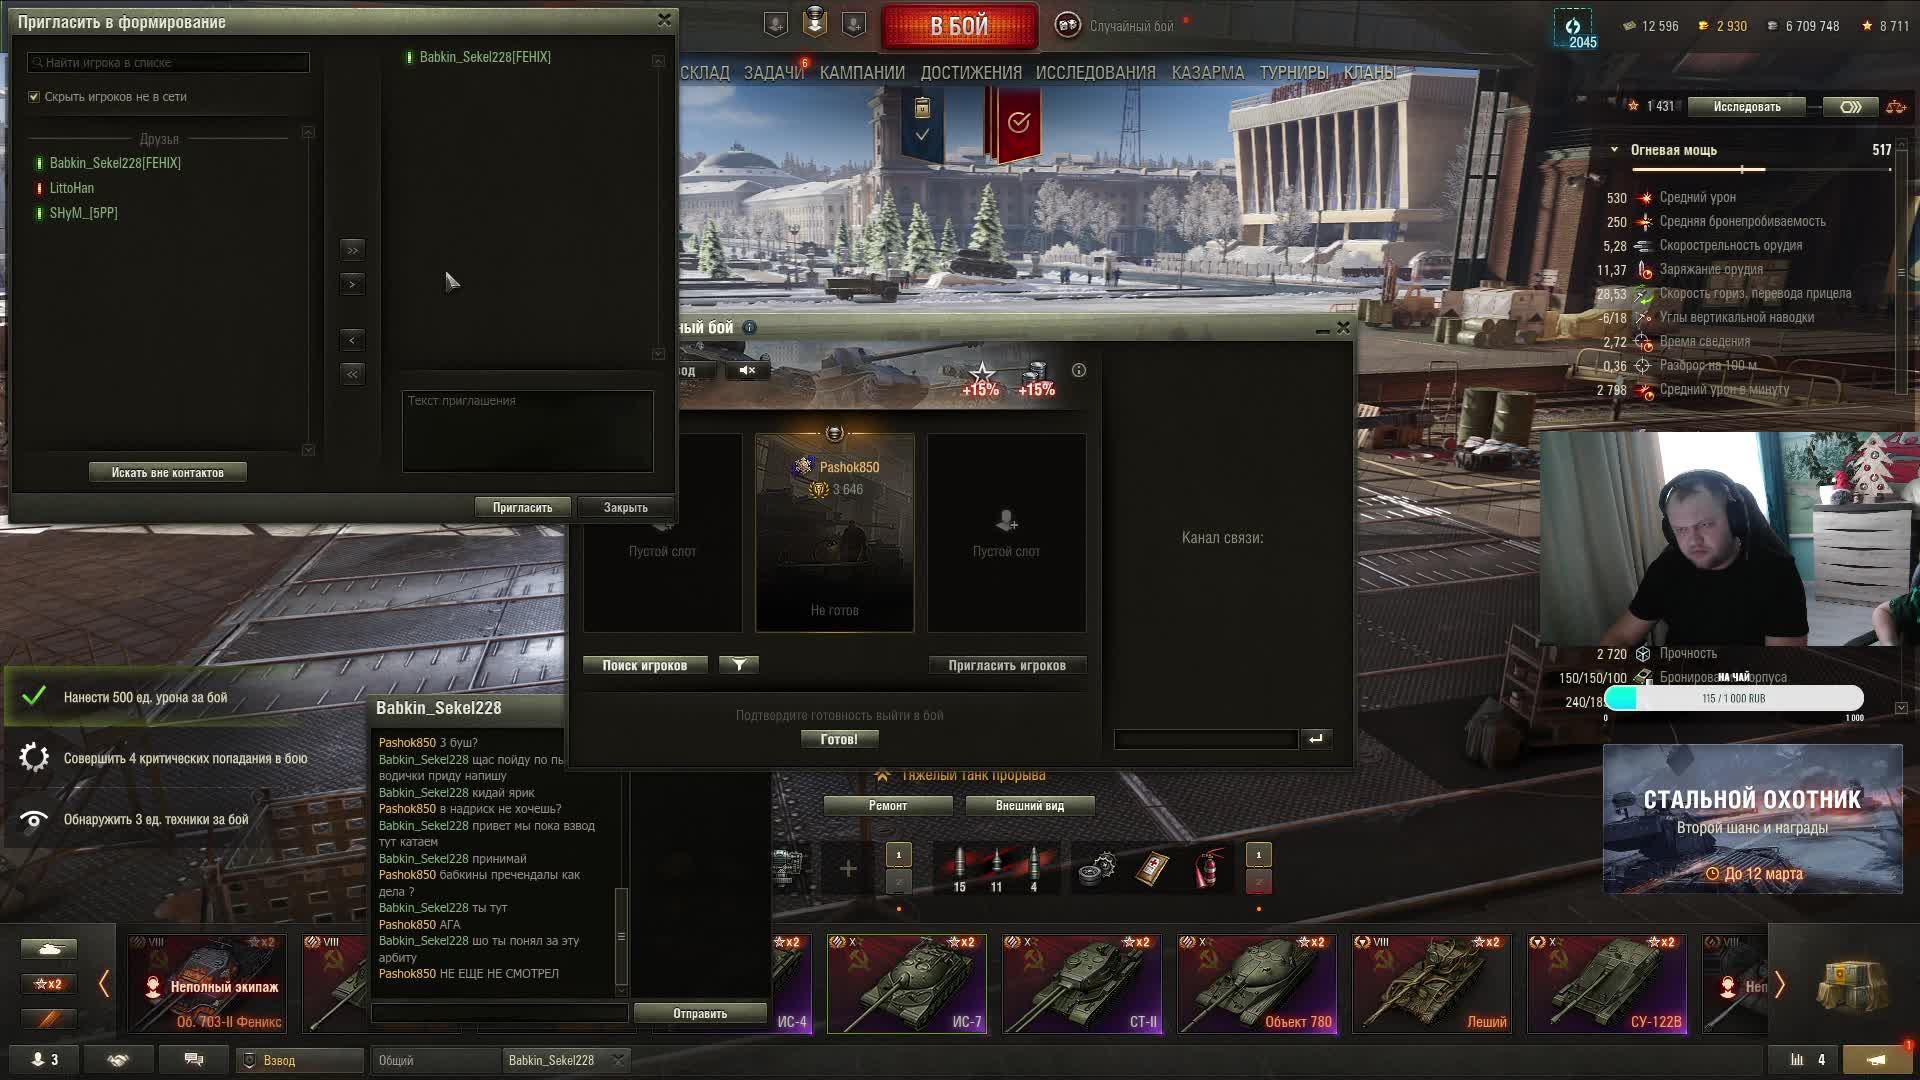Toggle the hide offline players checkbox
The width and height of the screenshot is (1920, 1080).
click(34, 97)
